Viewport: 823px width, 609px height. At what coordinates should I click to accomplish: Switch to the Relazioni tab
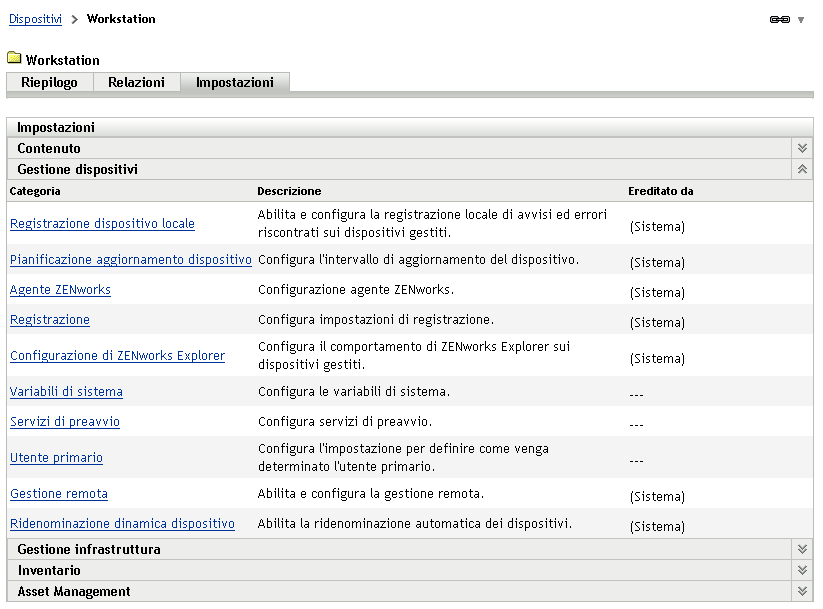(x=136, y=83)
